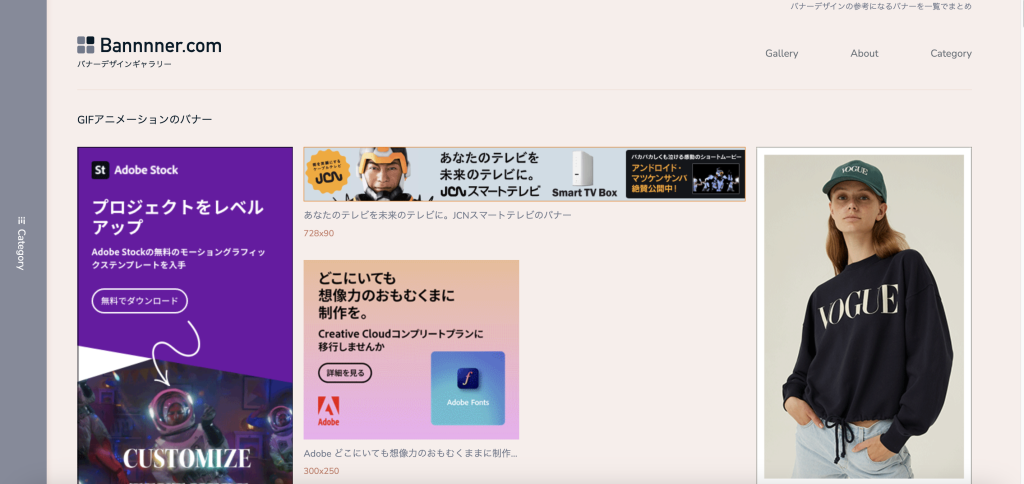Screen dimensions: 1024x484
Task: Expand the Category side panel
Action: pyautogui.click(x=22, y=244)
